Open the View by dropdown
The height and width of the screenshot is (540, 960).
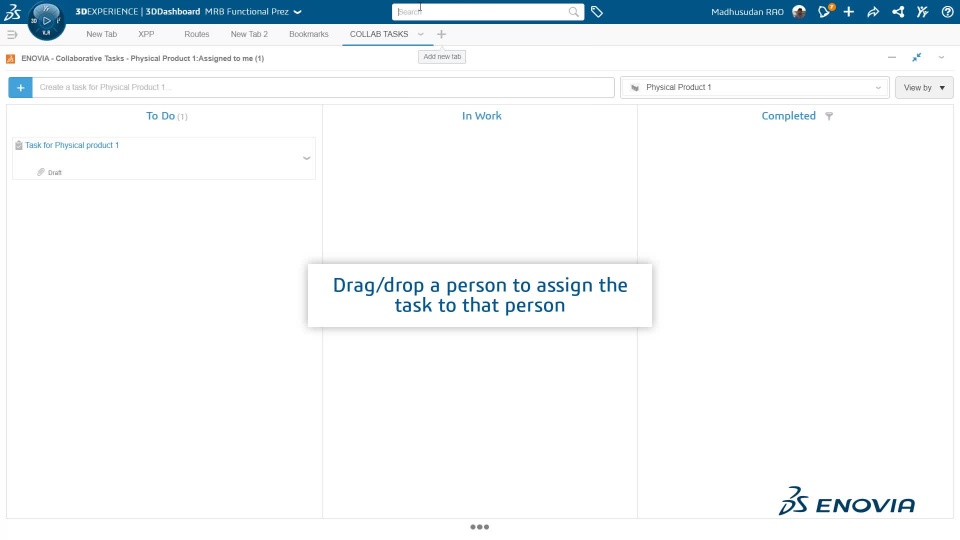[924, 88]
